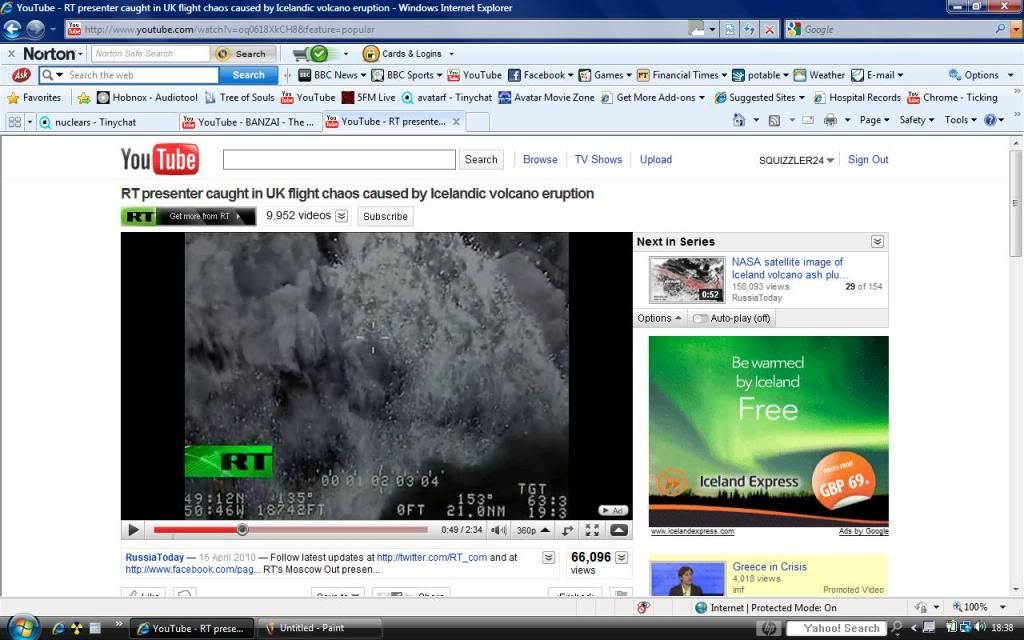1024x640 pixels.
Task: Collapse the Next in Series panel arrow
Action: click(877, 242)
